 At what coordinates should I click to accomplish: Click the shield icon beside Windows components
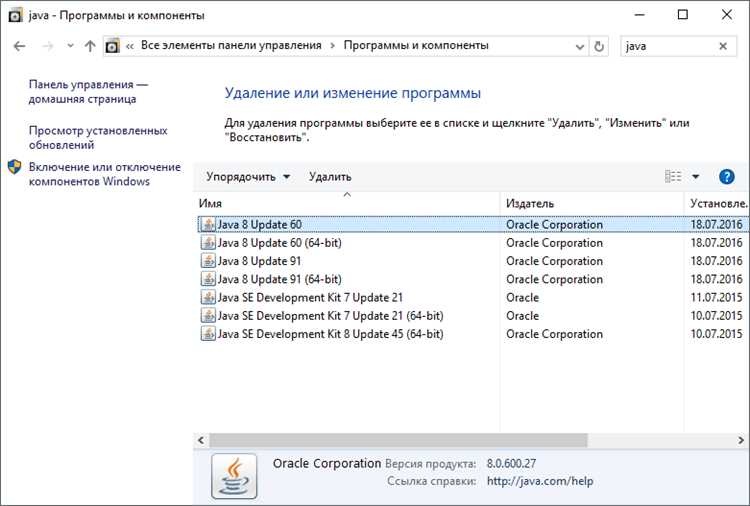tap(15, 167)
